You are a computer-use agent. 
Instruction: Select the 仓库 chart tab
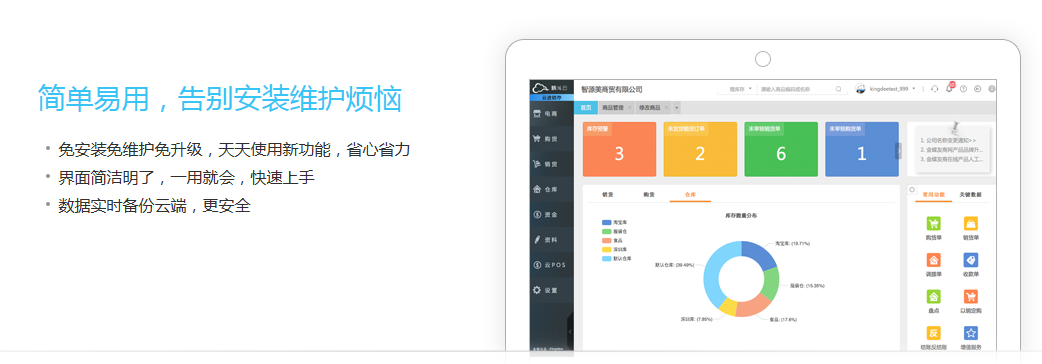click(690, 195)
